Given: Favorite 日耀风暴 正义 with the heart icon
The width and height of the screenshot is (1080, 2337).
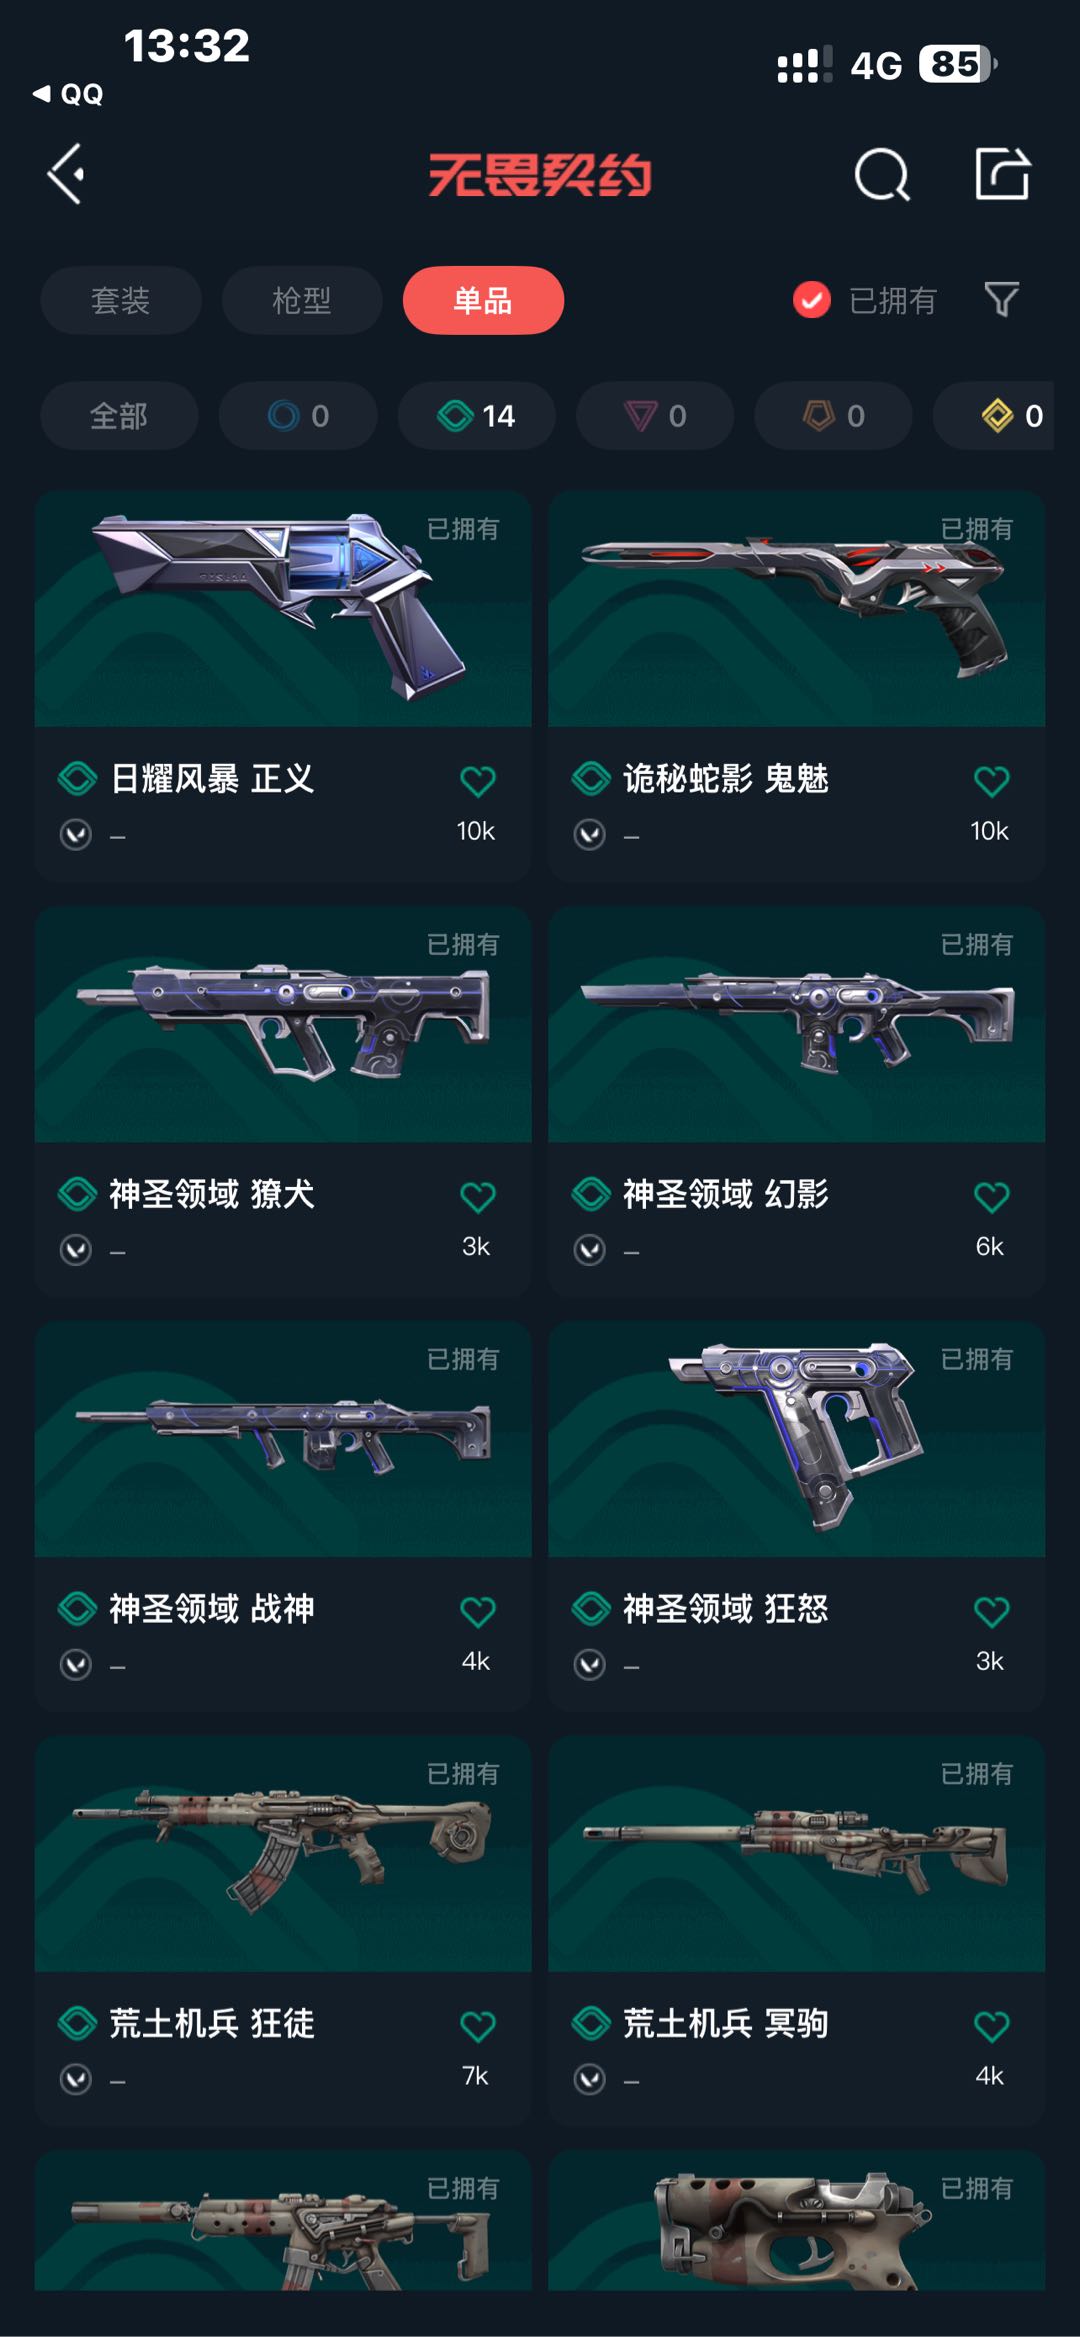Looking at the screenshot, I should tap(477, 780).
